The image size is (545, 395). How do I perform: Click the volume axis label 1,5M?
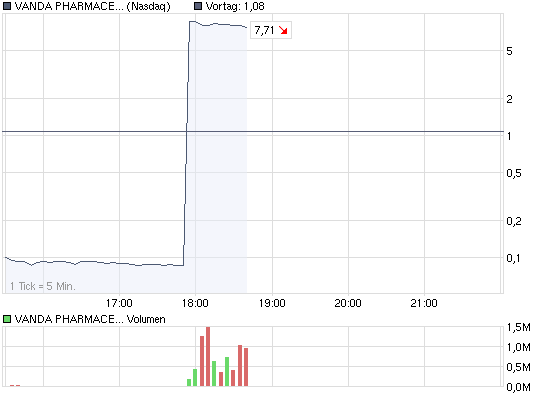coord(519,327)
